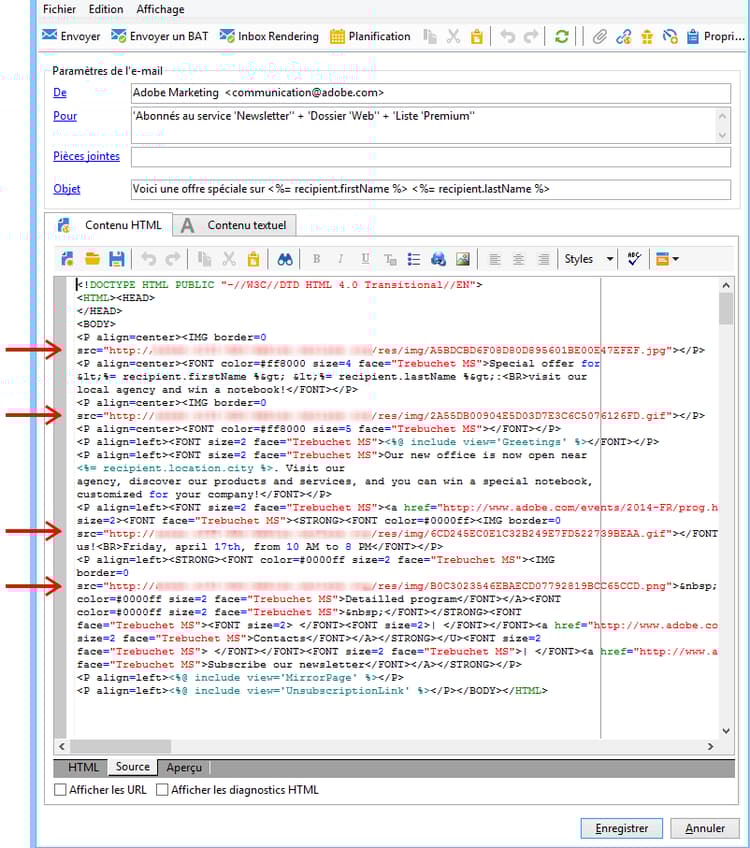The image size is (750, 848).
Task: Click the bulleted list icon
Action: pyautogui.click(x=414, y=259)
